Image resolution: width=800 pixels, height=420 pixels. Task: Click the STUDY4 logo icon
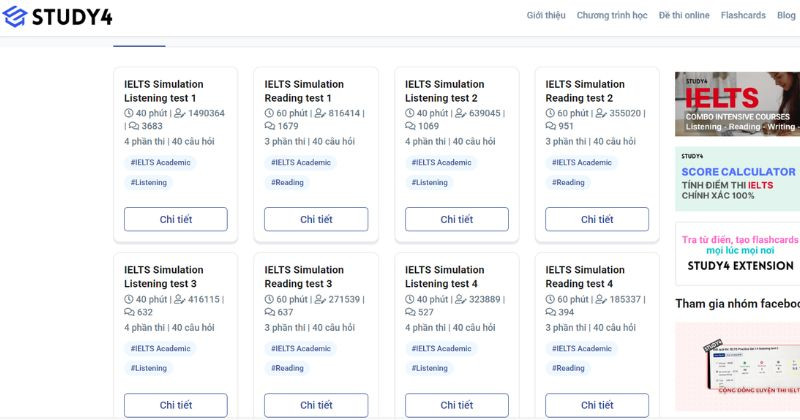(x=15, y=16)
